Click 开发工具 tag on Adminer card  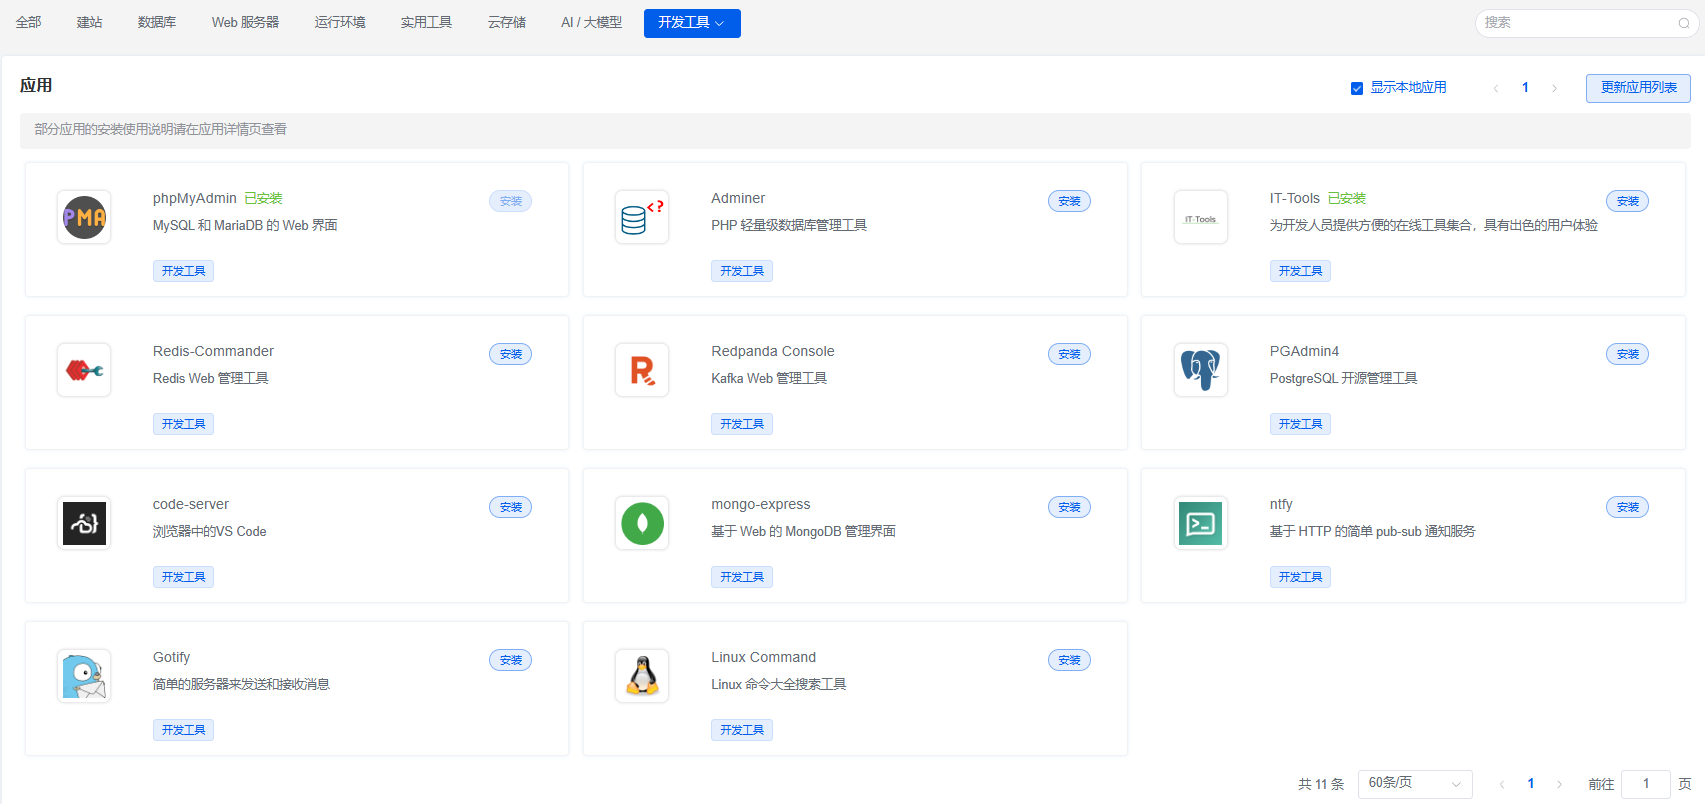pos(741,271)
